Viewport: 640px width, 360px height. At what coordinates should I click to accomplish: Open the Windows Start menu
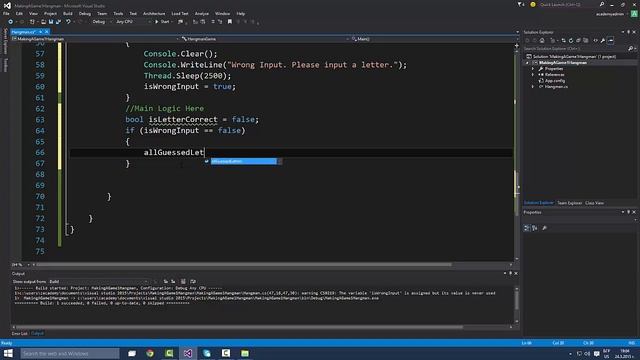click(8, 353)
